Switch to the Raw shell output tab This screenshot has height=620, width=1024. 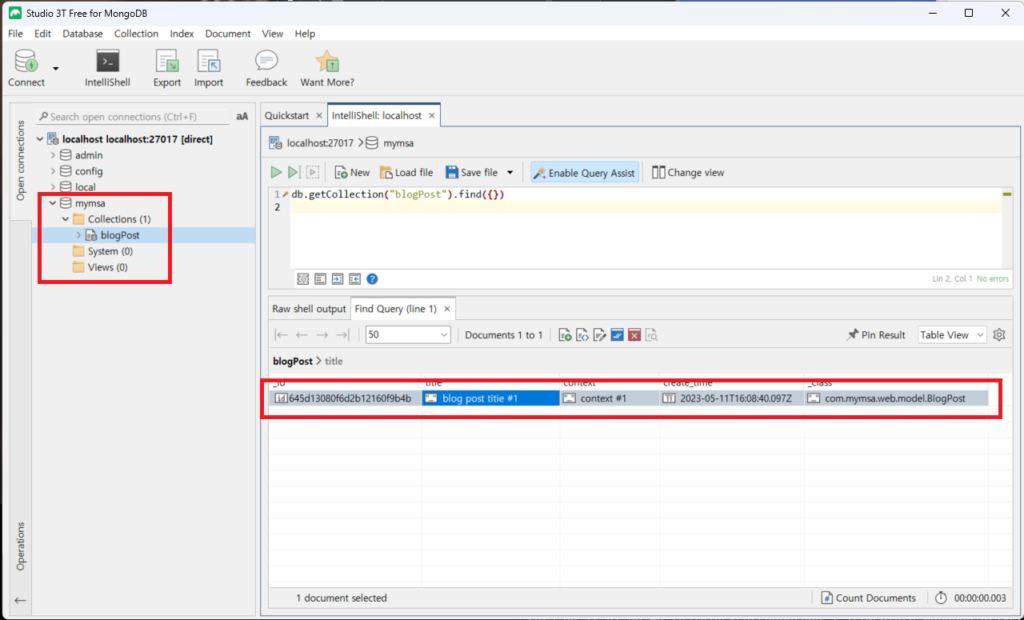click(x=309, y=308)
